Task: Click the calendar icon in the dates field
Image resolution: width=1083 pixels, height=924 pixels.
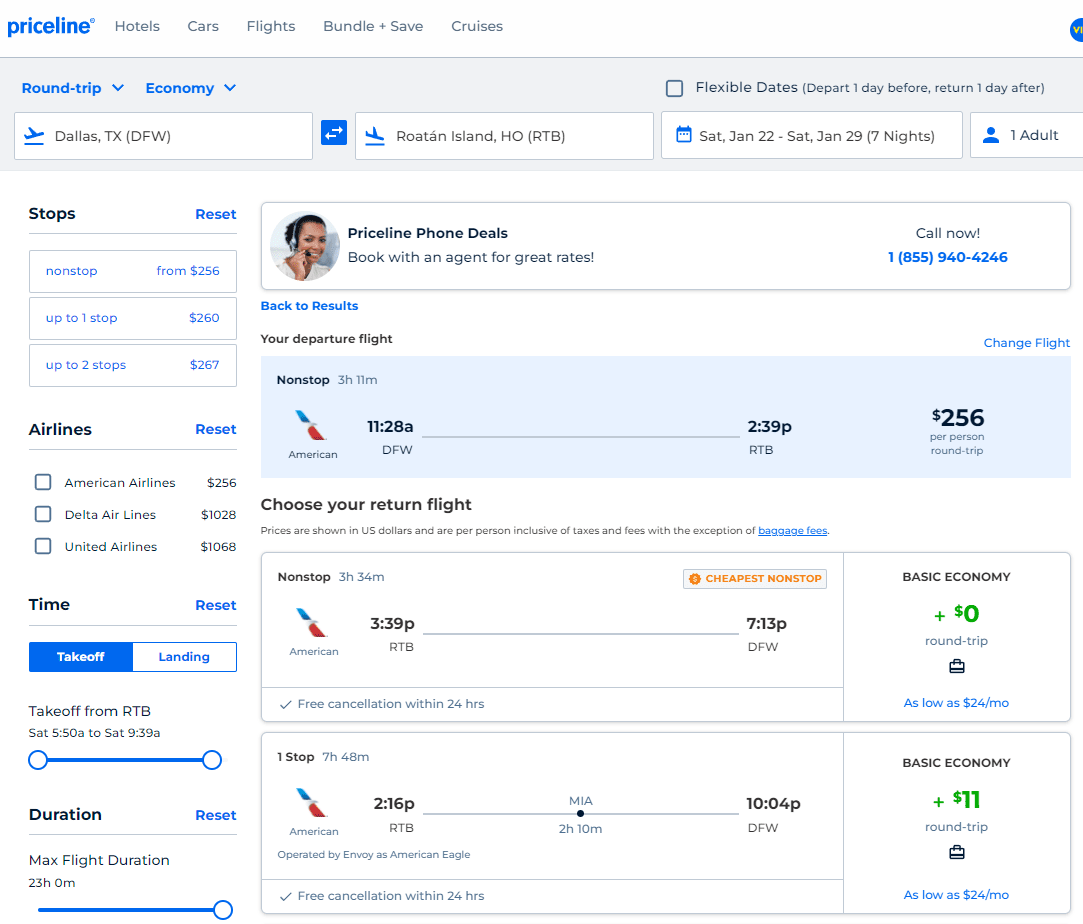Action: 683,134
